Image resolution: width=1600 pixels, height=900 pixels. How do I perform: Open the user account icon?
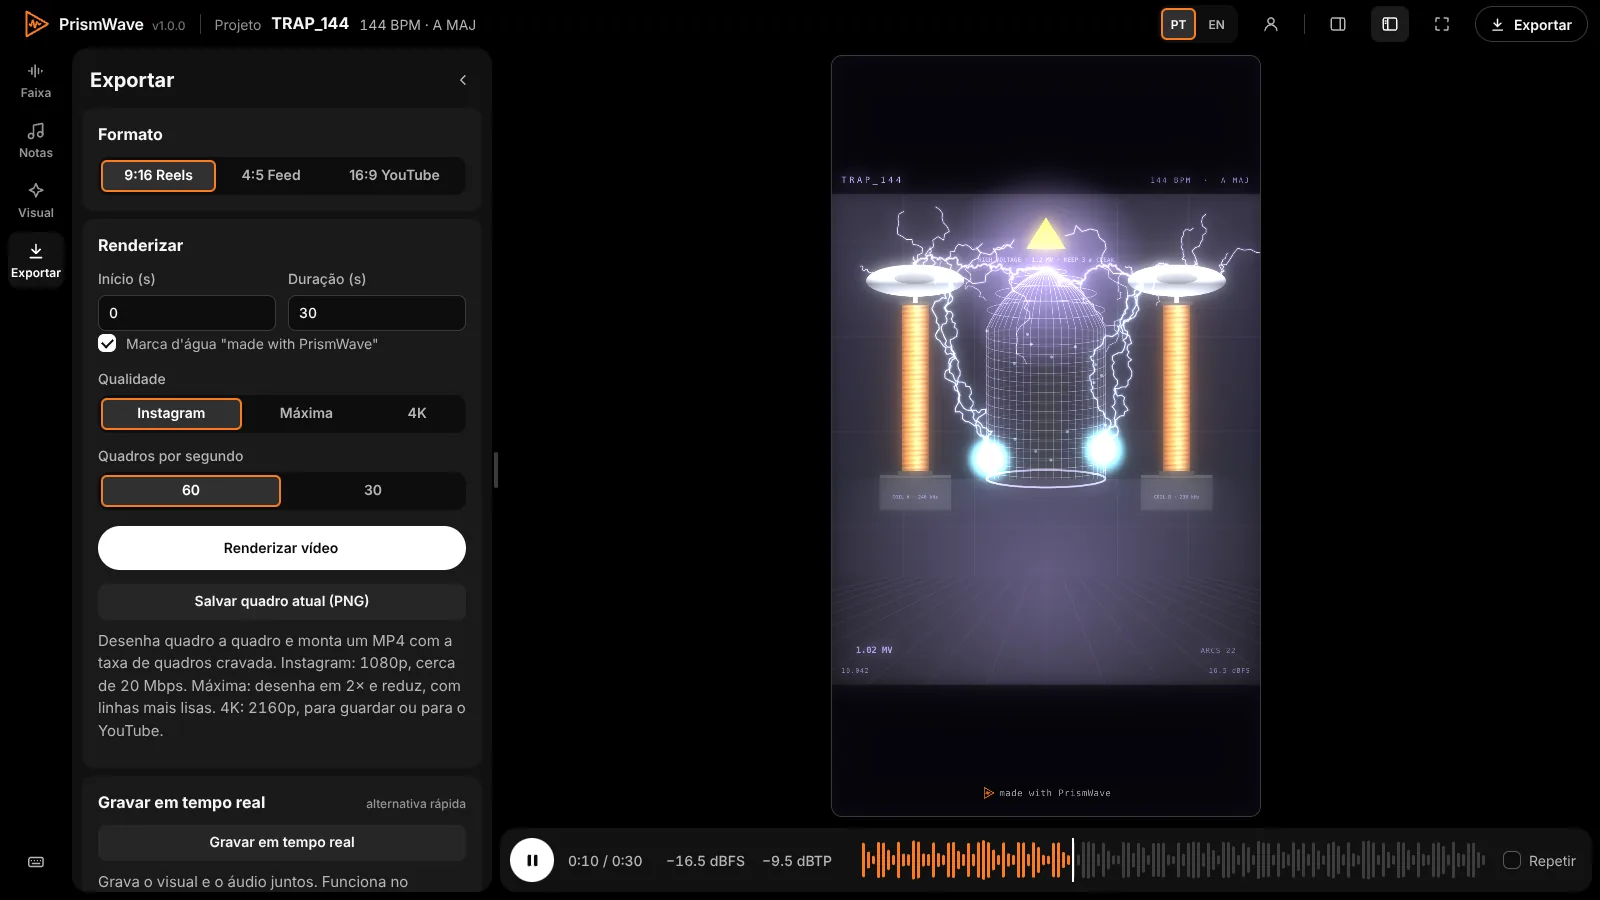pos(1271,24)
